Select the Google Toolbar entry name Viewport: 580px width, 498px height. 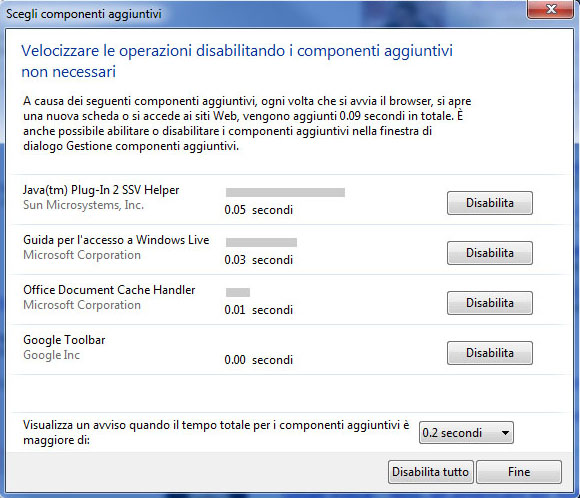click(x=64, y=340)
